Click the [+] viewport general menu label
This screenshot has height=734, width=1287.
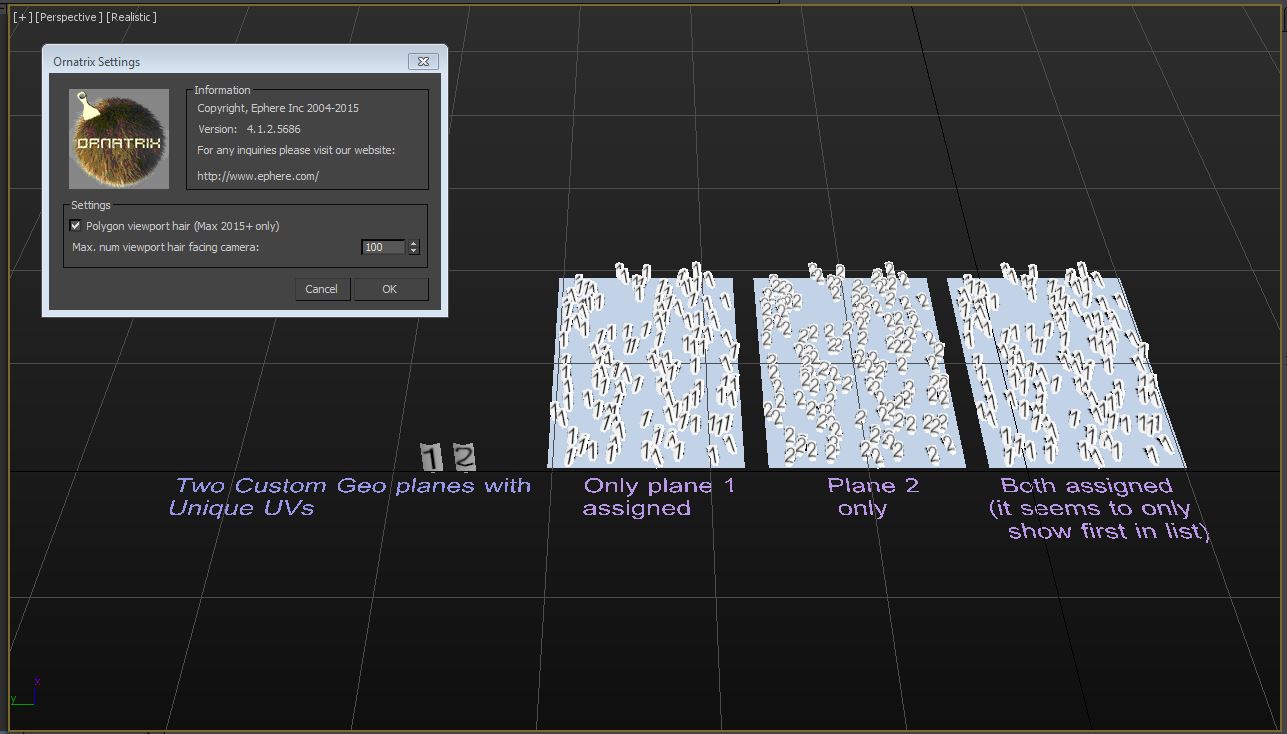coord(21,17)
